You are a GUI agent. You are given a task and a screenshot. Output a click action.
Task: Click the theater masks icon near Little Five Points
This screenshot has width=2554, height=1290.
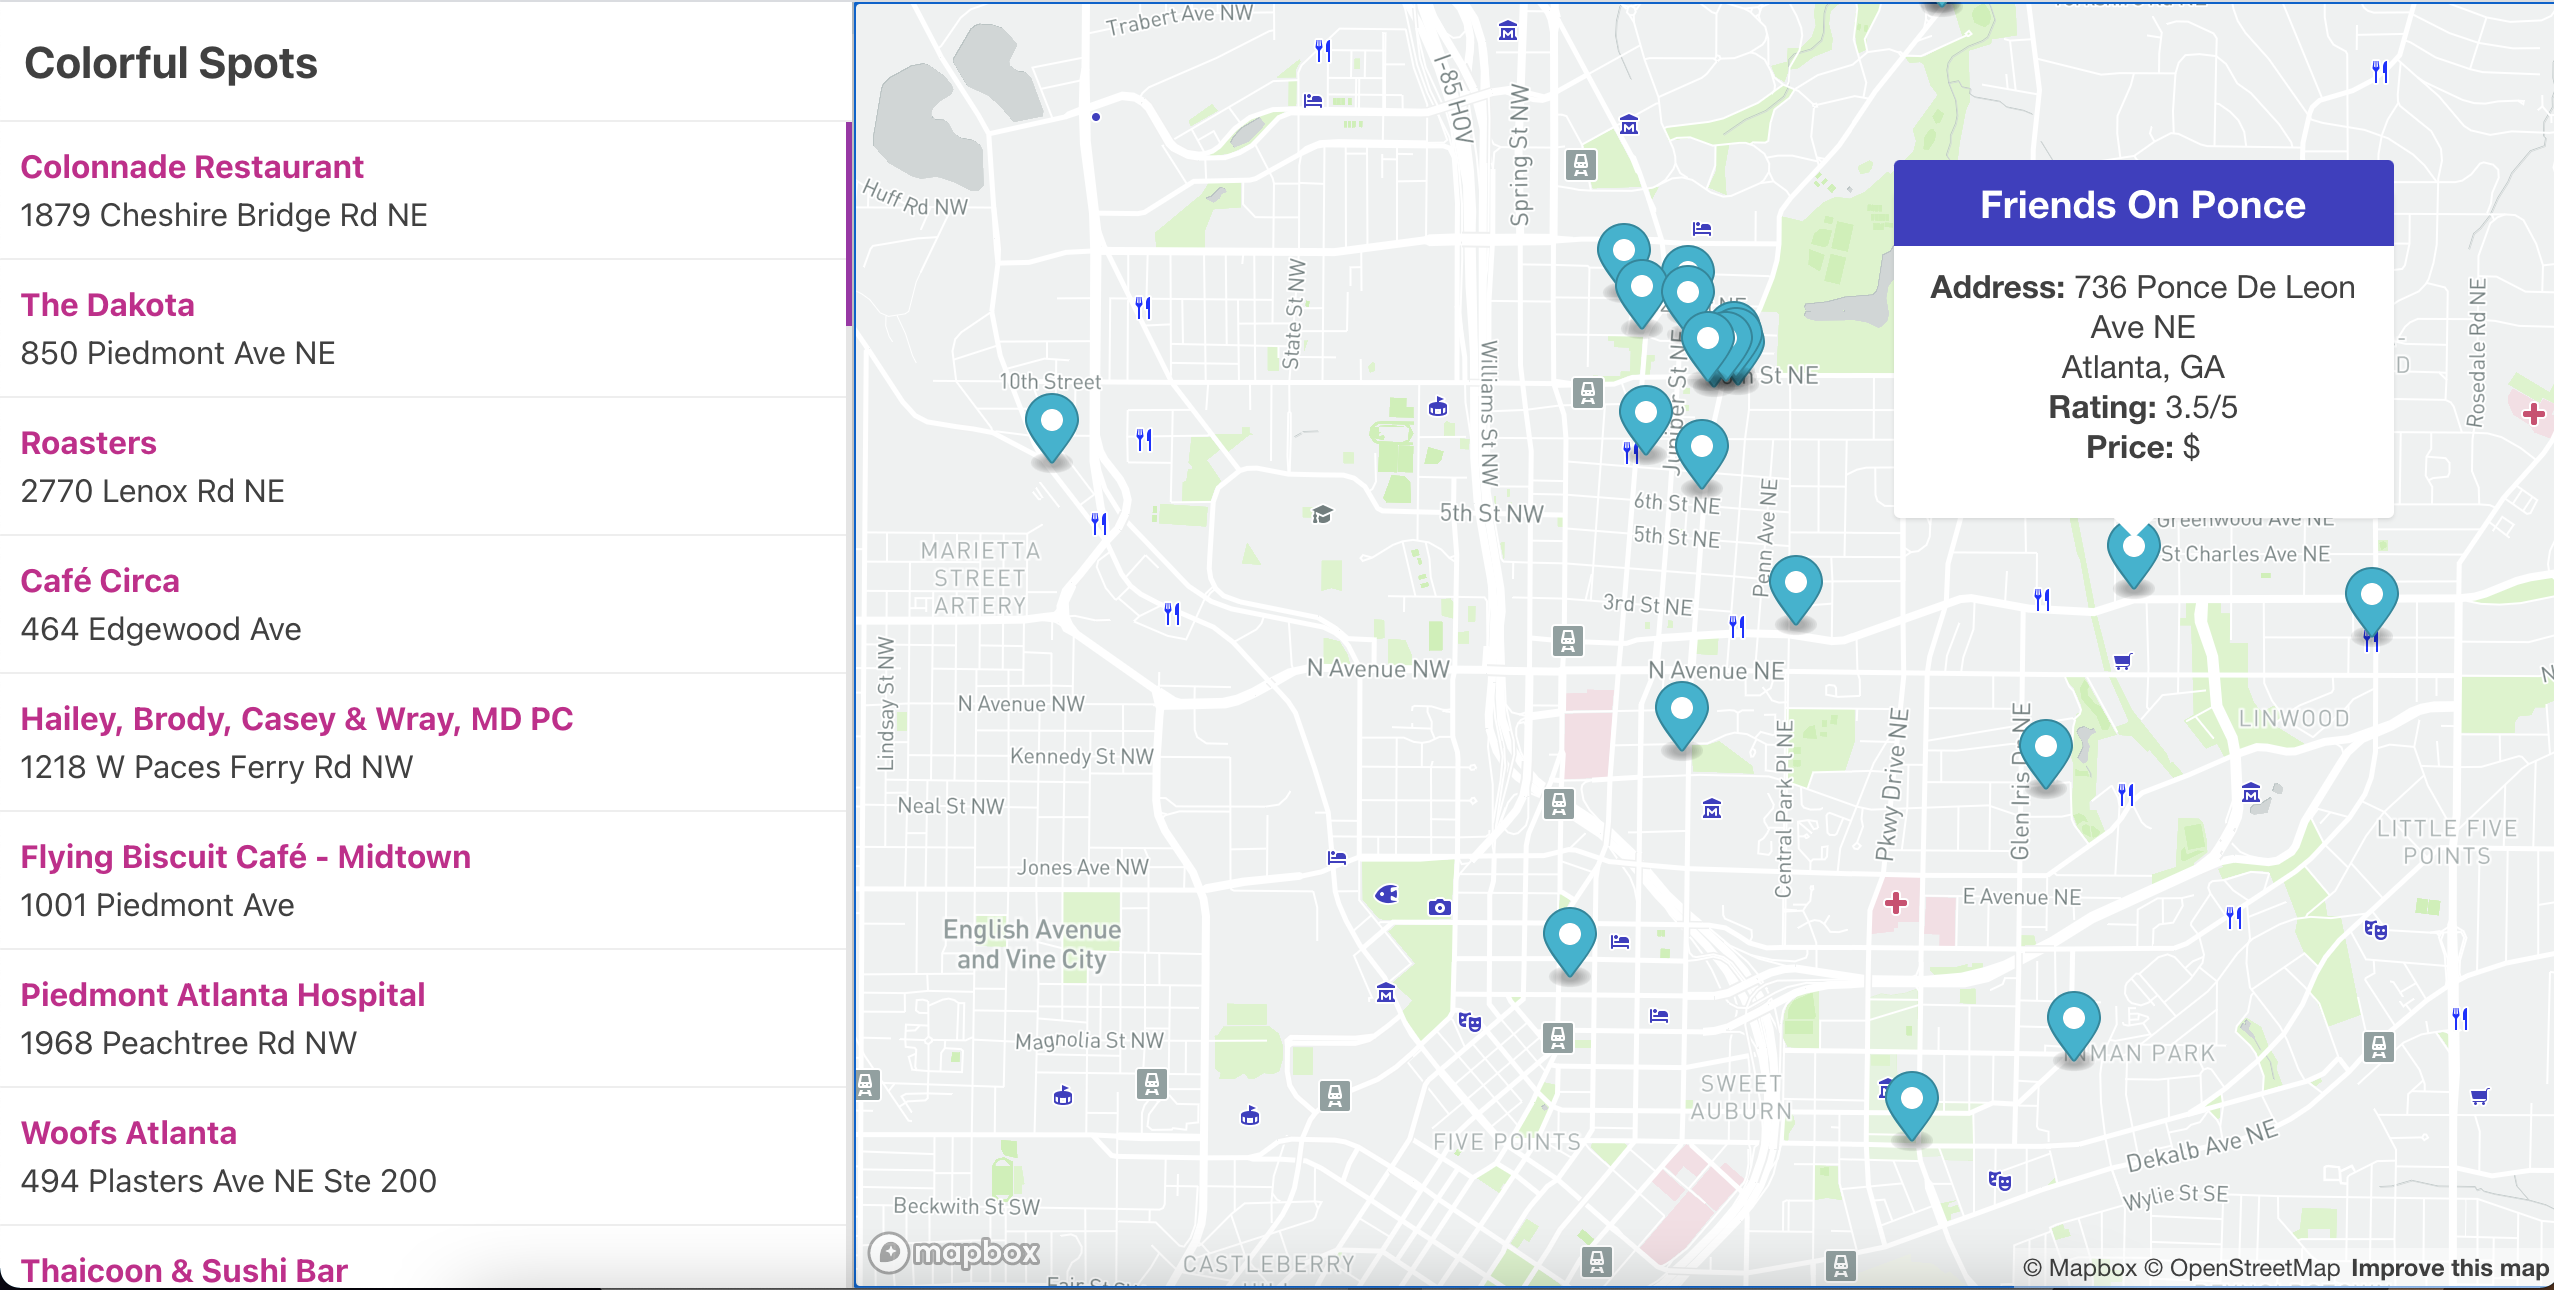click(x=2376, y=930)
